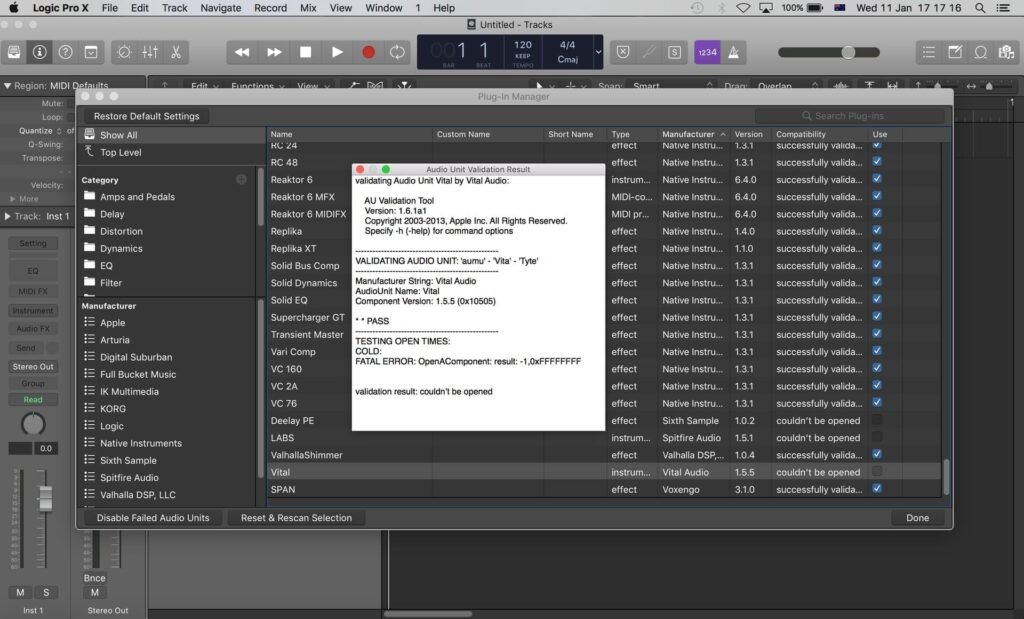Adjust the master volume slider knob
The width and height of the screenshot is (1024, 619).
tap(848, 52)
